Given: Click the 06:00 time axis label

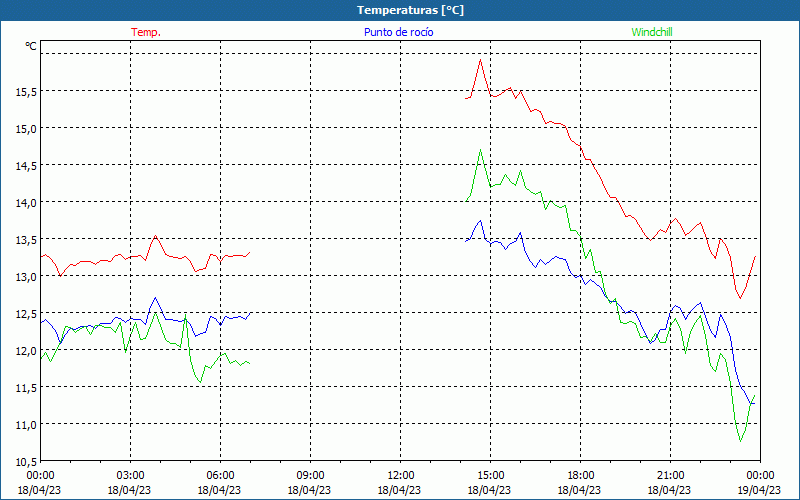Looking at the screenshot, I should click(x=220, y=476).
